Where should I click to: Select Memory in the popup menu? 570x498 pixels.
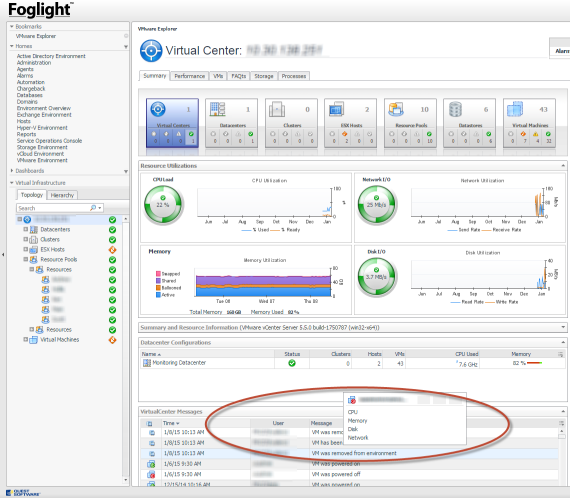coord(357,421)
